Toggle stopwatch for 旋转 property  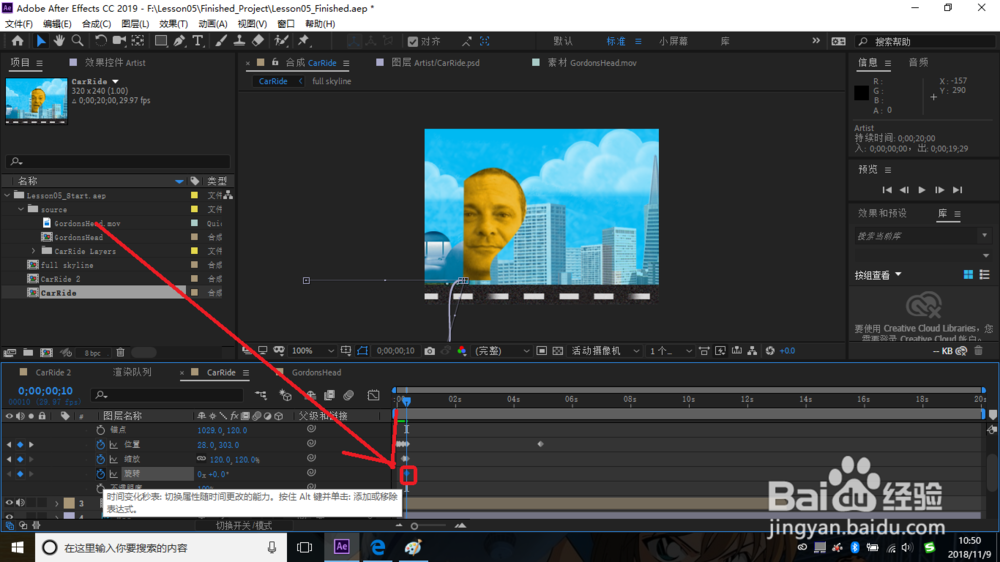(x=101, y=474)
